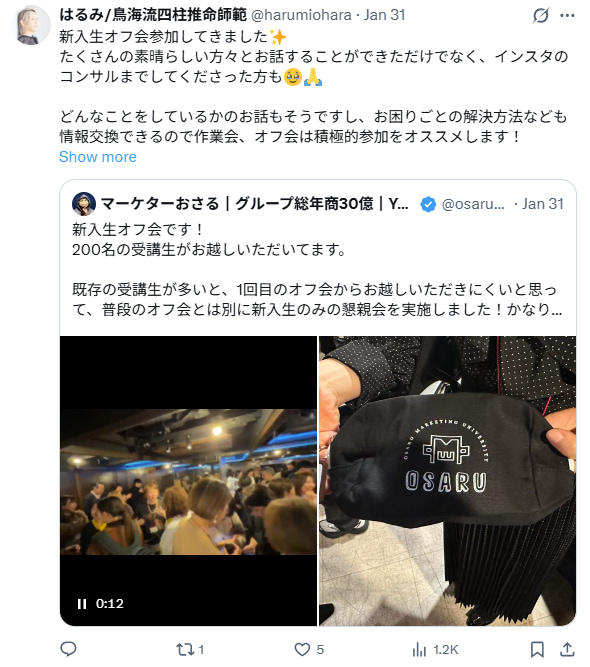View post analytics showing 1.2K views

point(435,650)
